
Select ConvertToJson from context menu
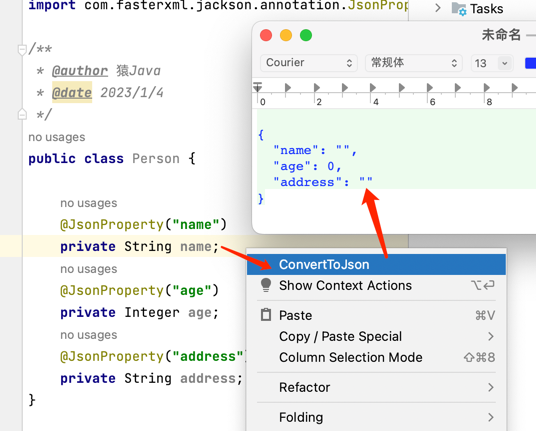[x=376, y=265]
